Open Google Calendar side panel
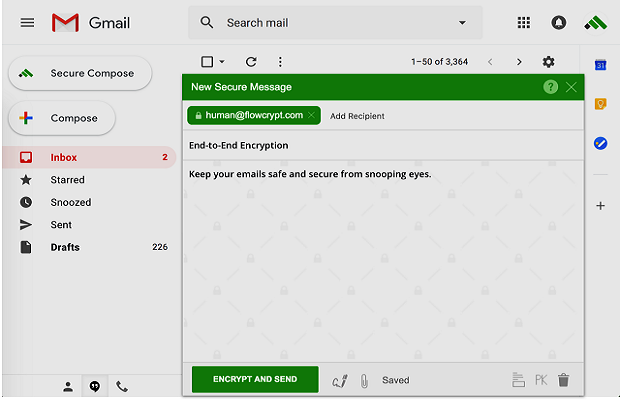This screenshot has height=400, width=620. (600, 64)
